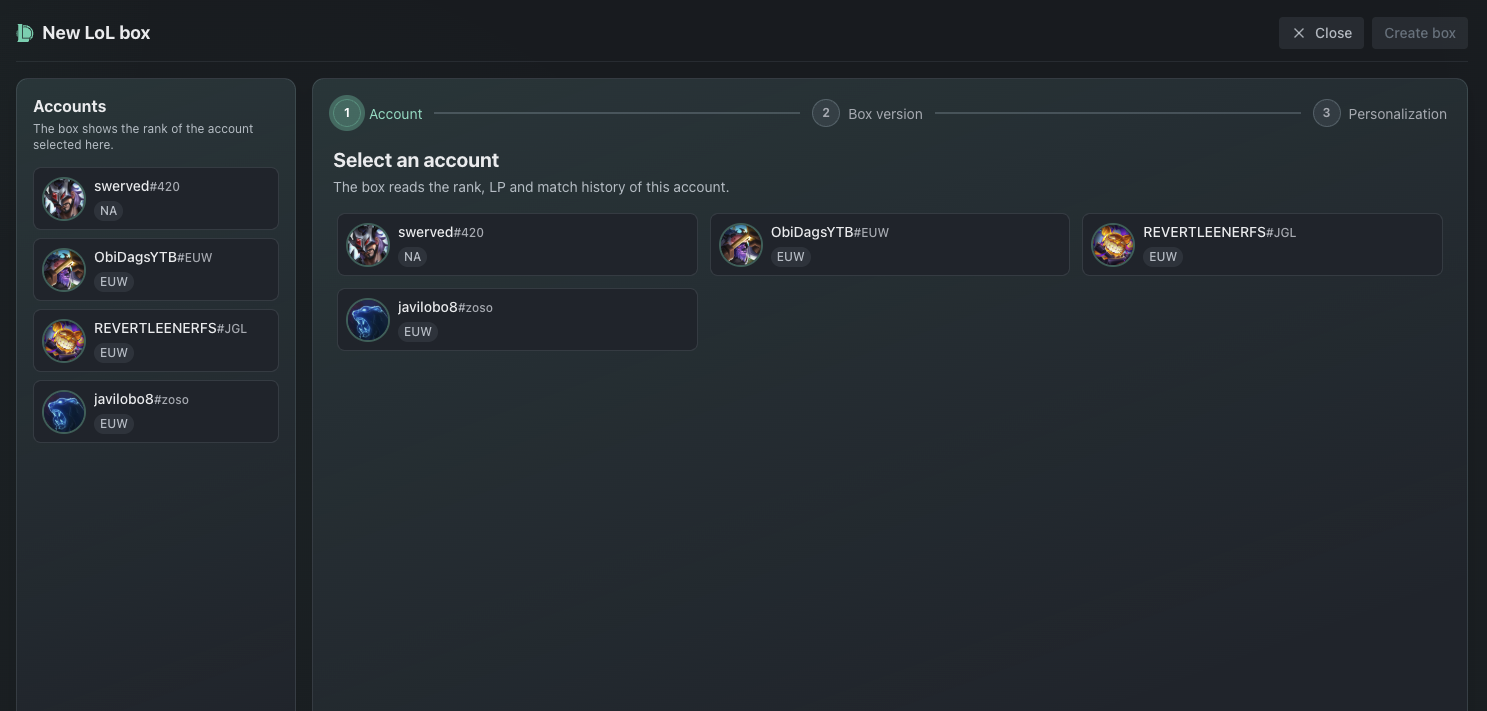Go to step 2 Box version circle

tap(826, 113)
